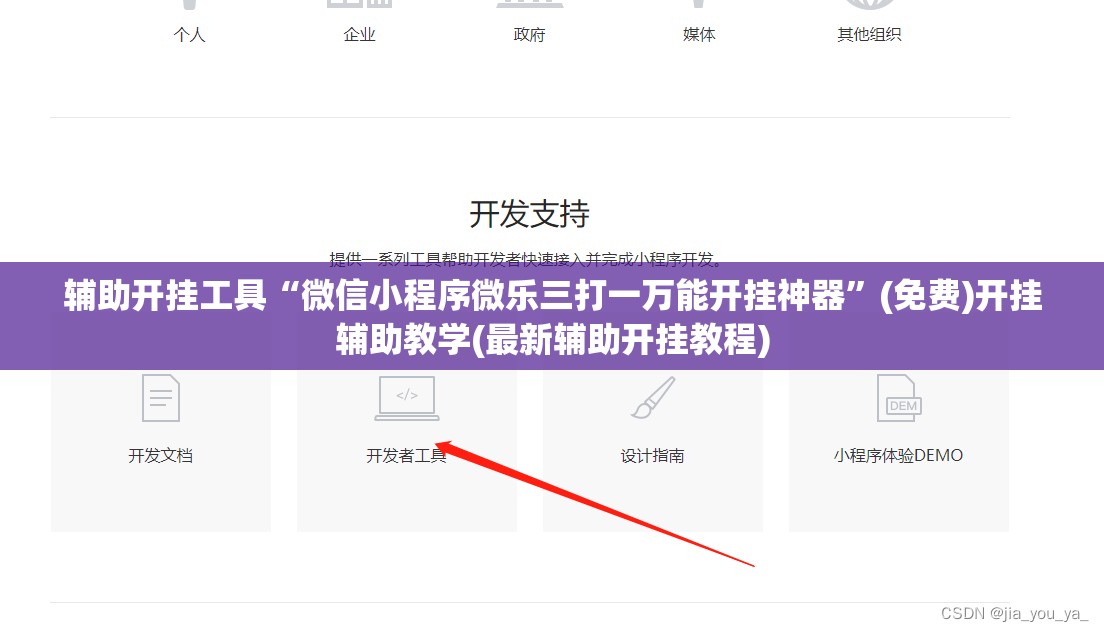
Task: Click the 开发文档 label
Action: click(161, 455)
